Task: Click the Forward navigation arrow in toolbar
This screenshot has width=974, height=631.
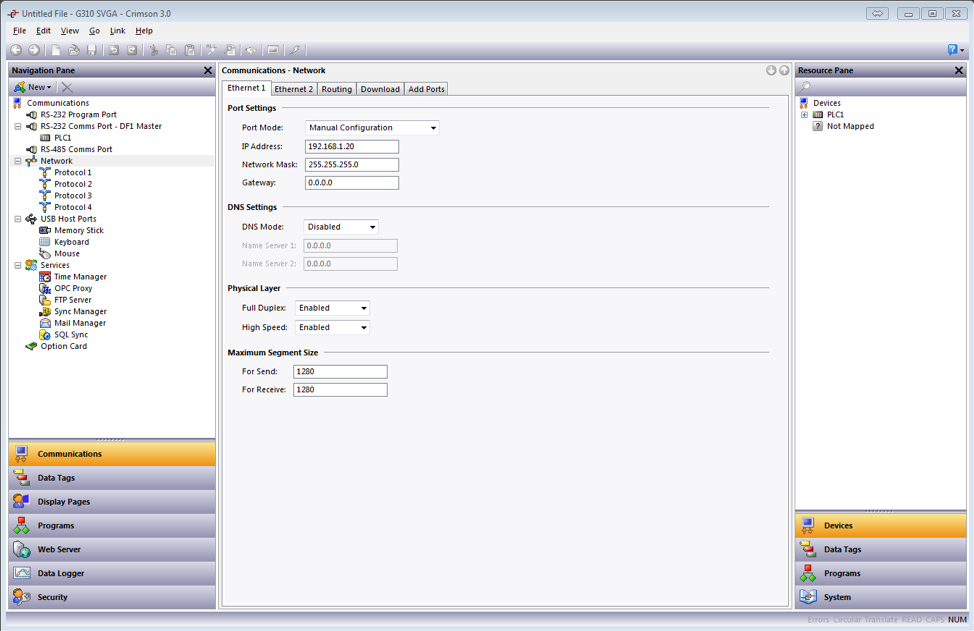Action: 34,50
